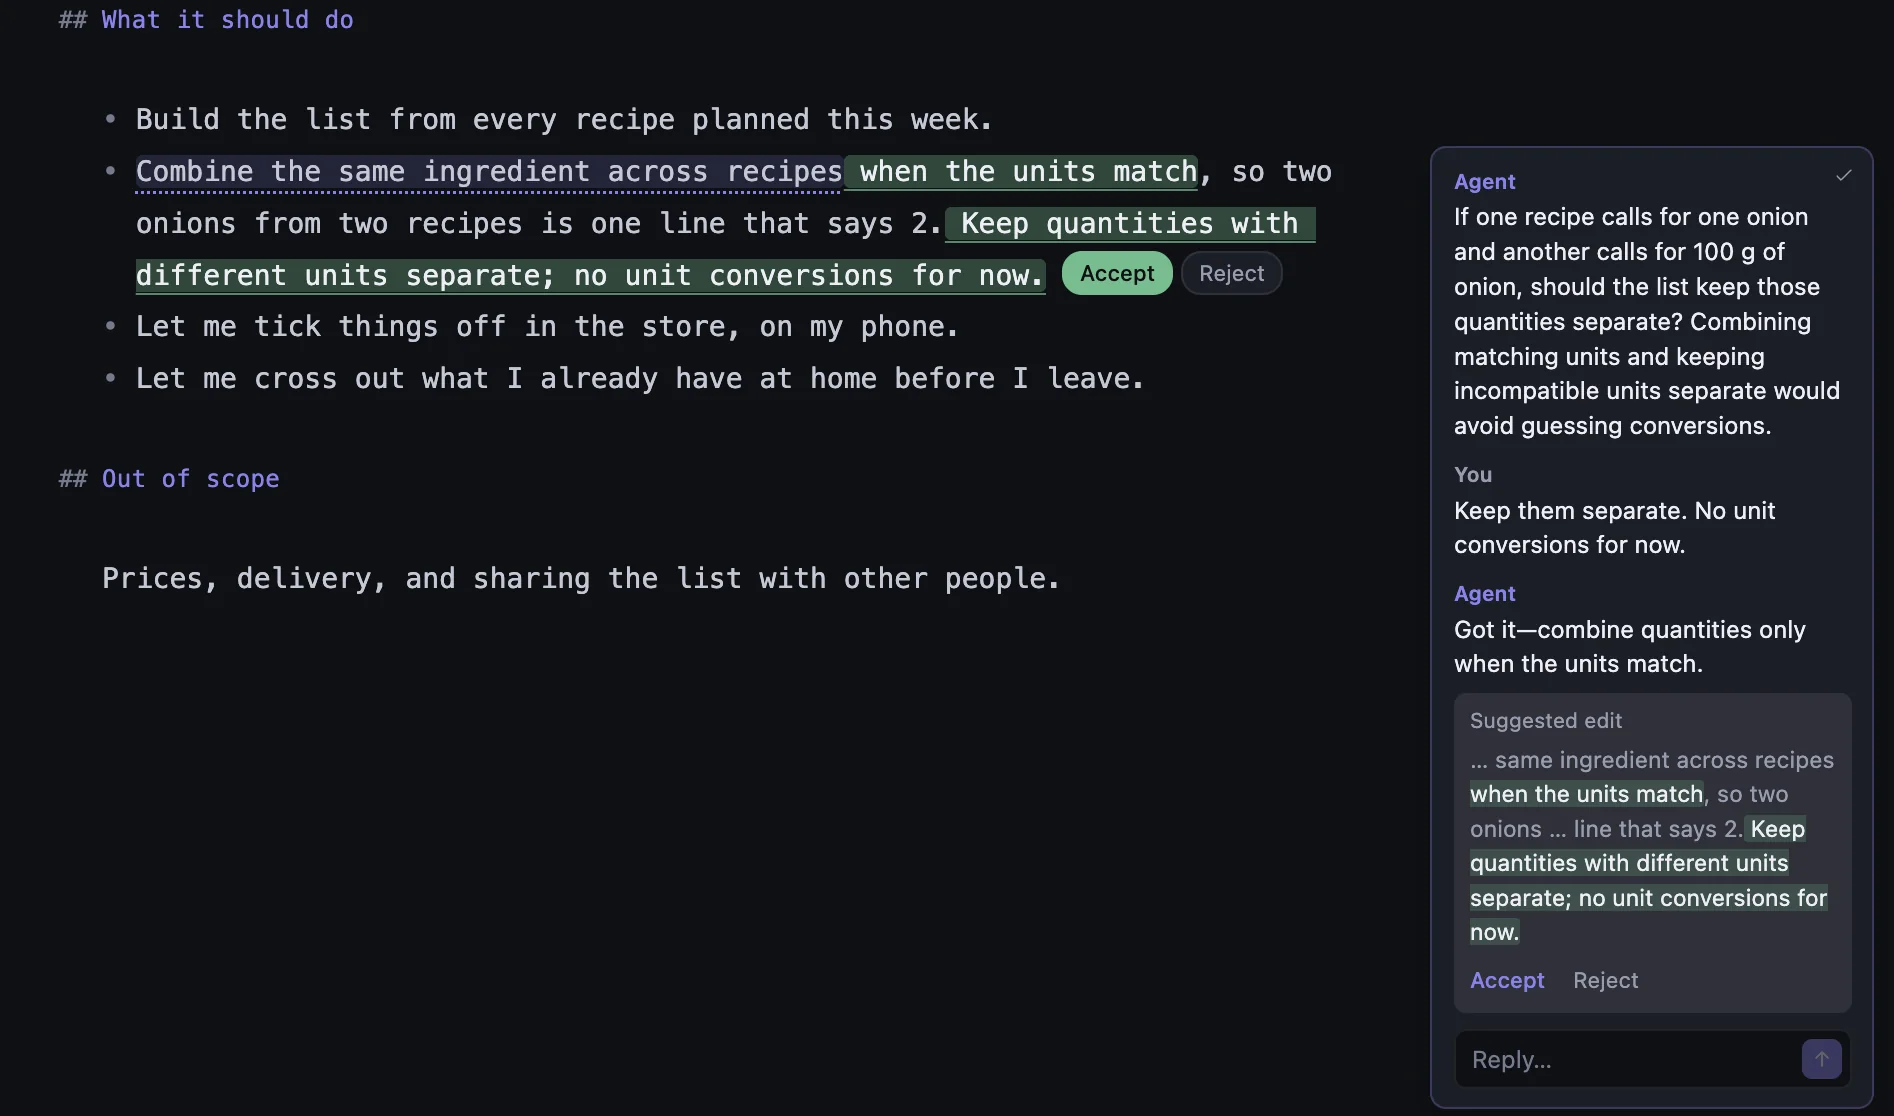Click the 'Prices, delivery, and sharing' paragraph

581,579
